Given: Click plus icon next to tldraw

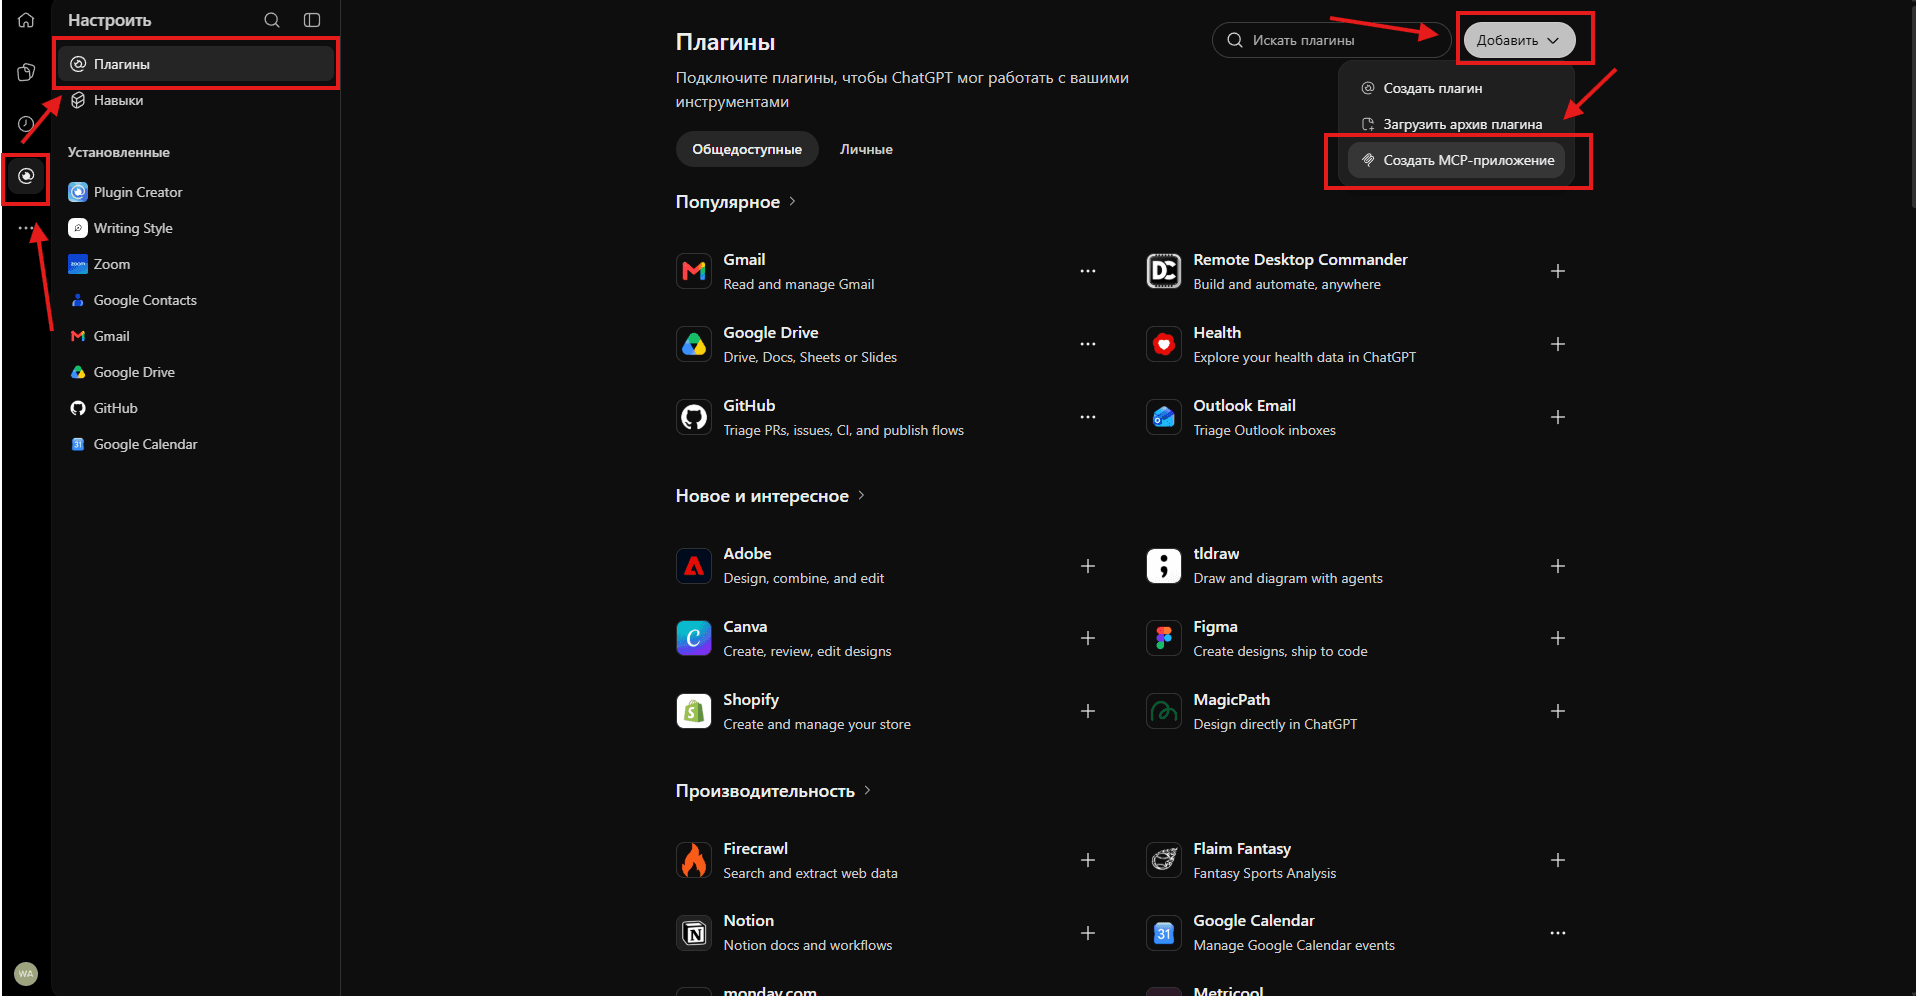Looking at the screenshot, I should click(x=1557, y=566).
